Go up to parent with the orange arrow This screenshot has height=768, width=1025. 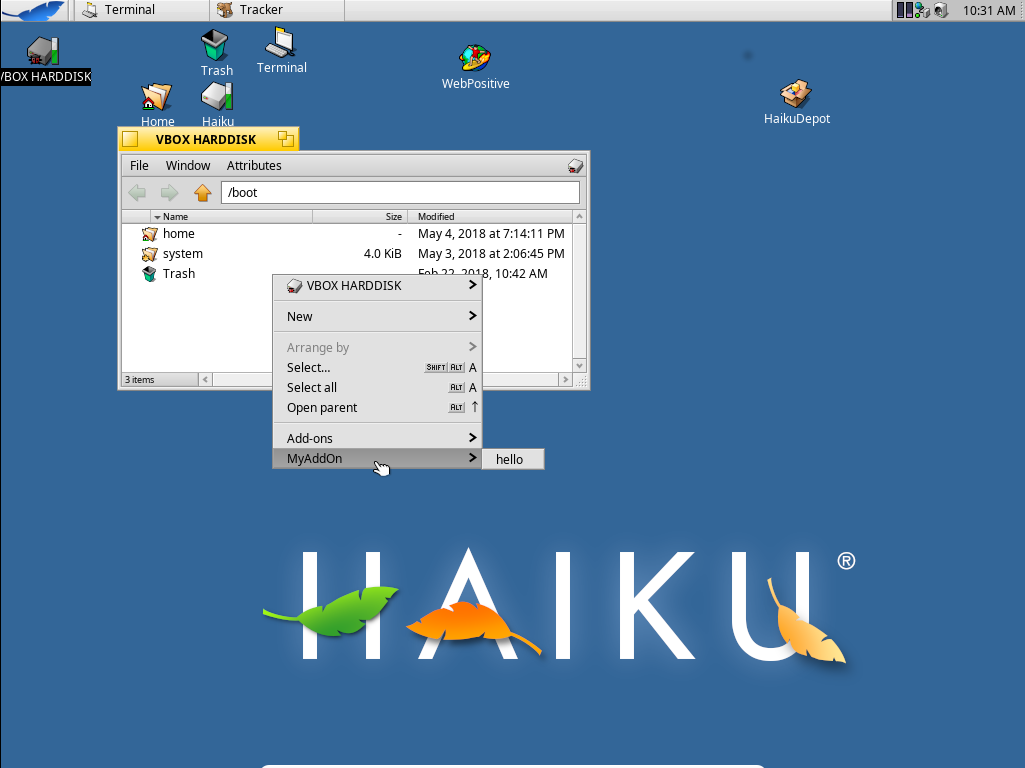(203, 193)
